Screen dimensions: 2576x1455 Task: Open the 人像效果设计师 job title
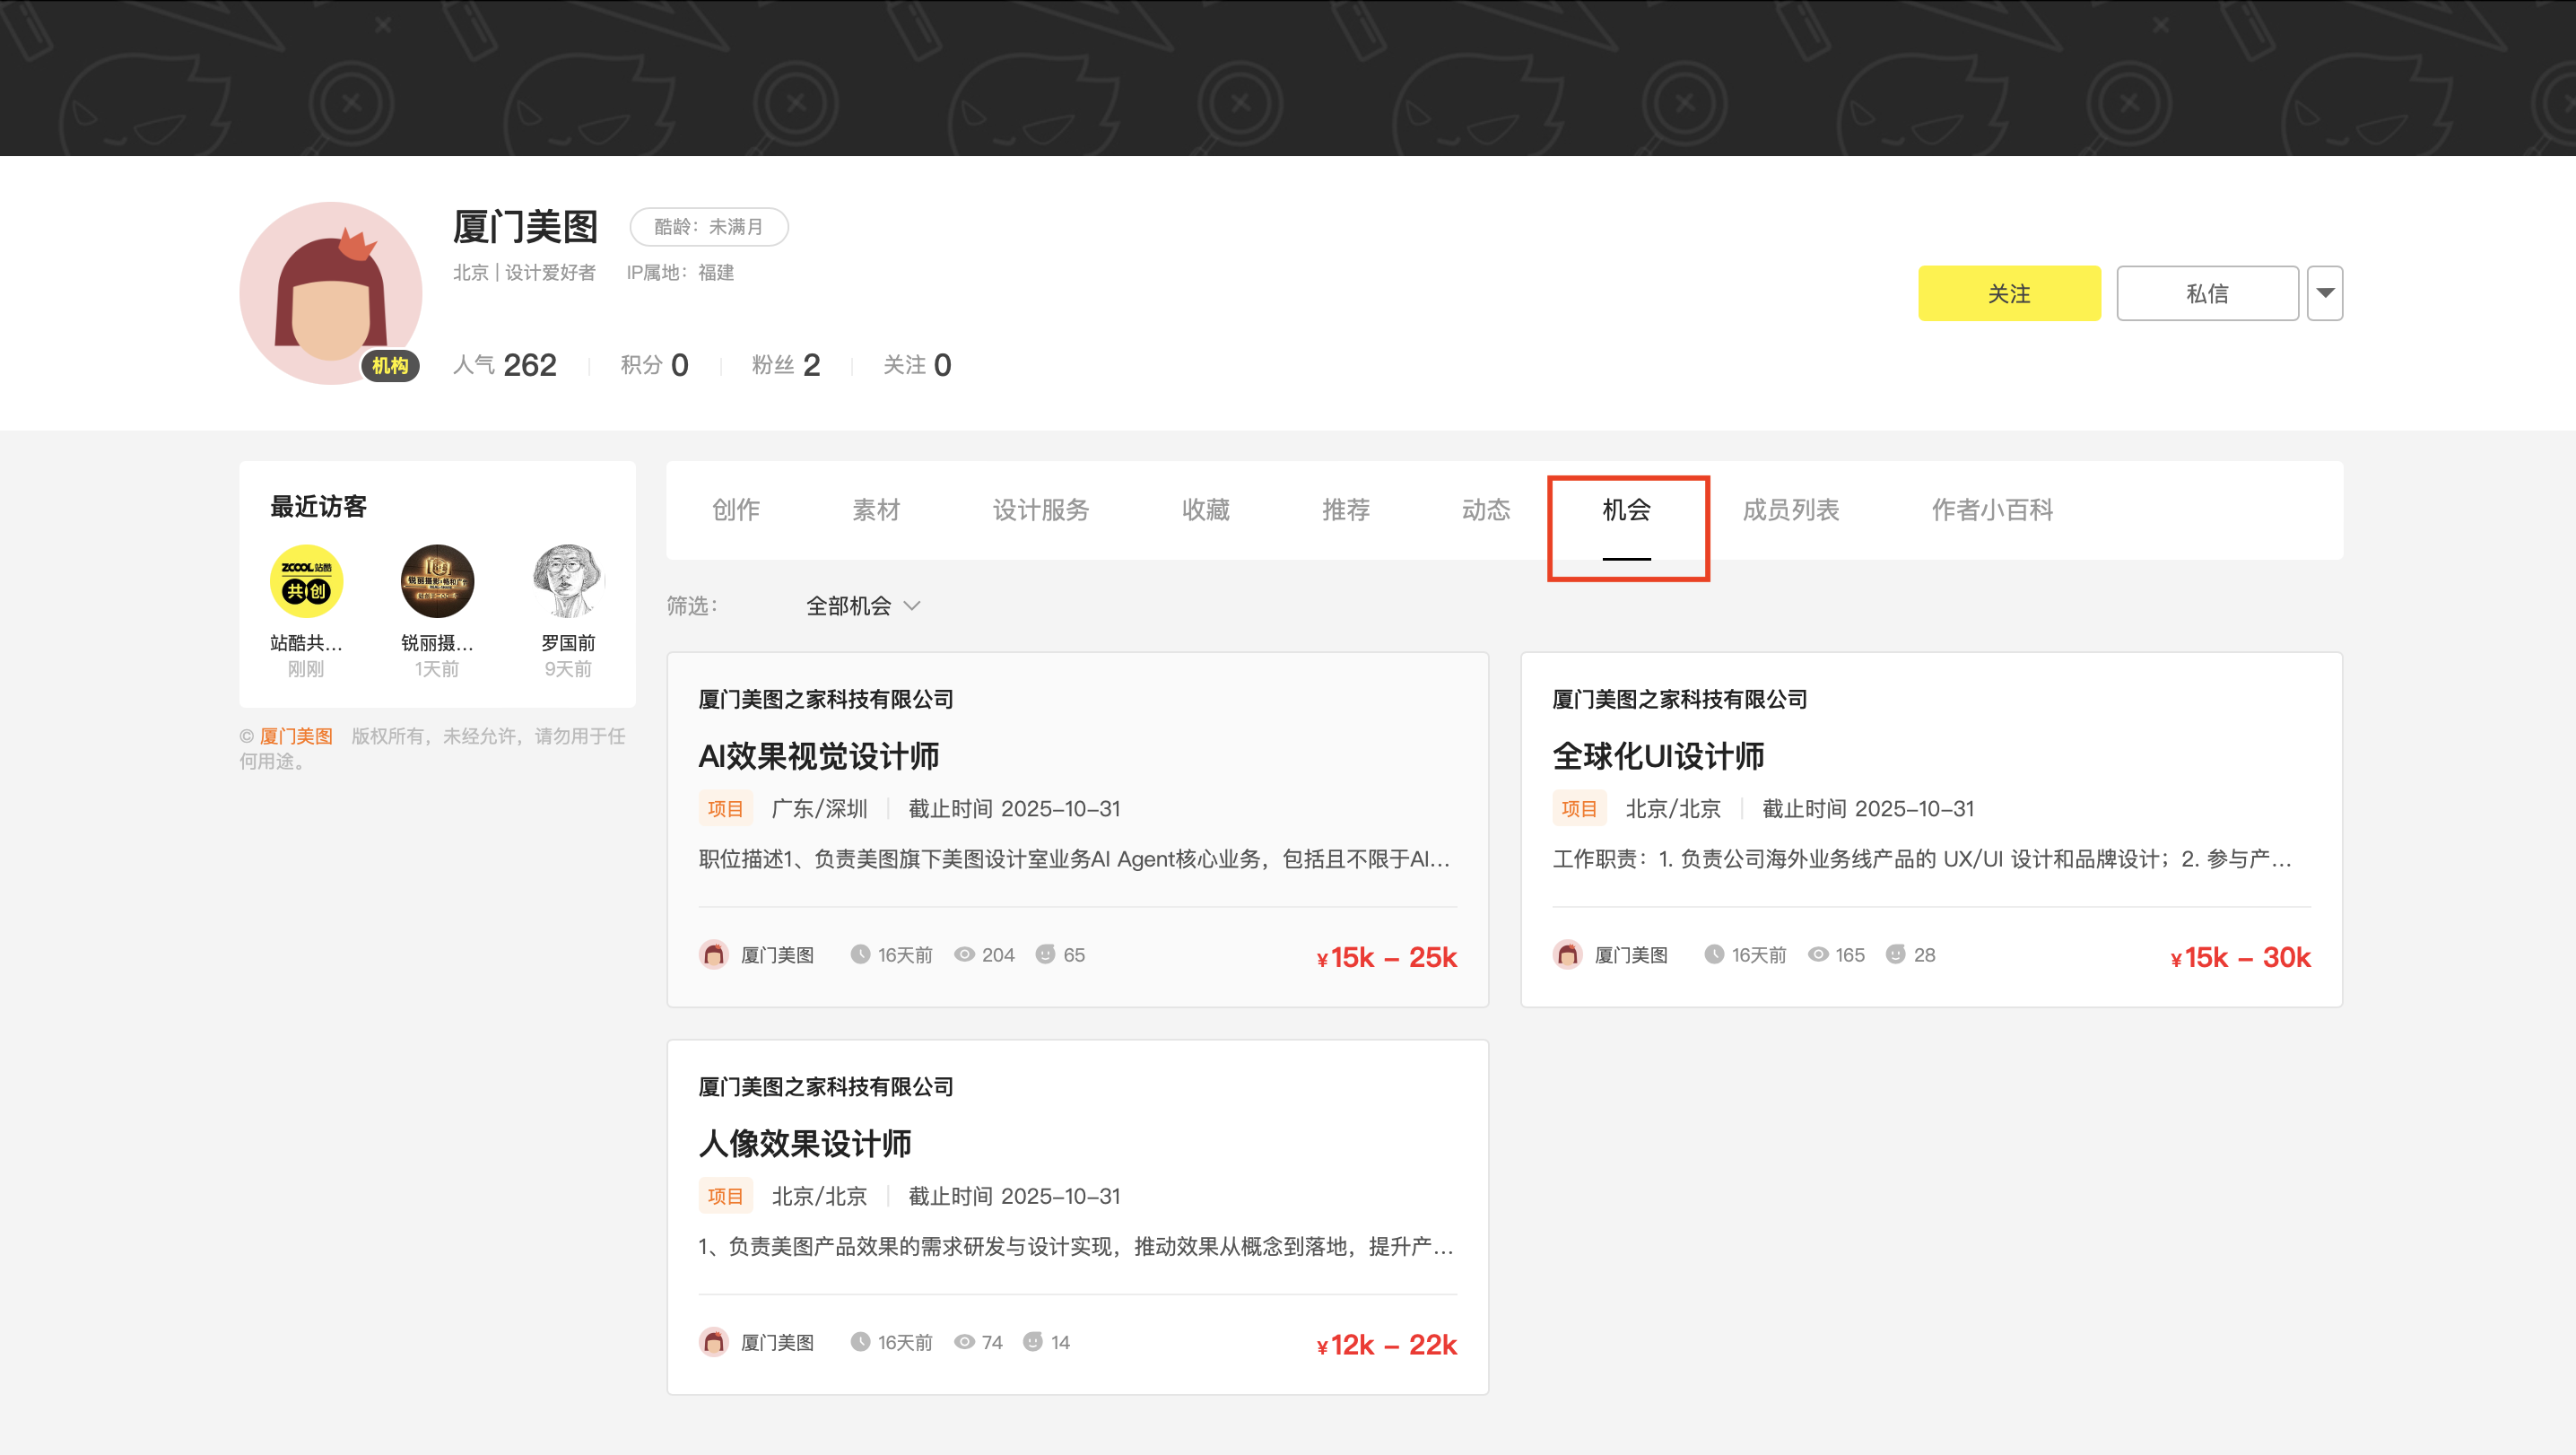(x=804, y=1143)
